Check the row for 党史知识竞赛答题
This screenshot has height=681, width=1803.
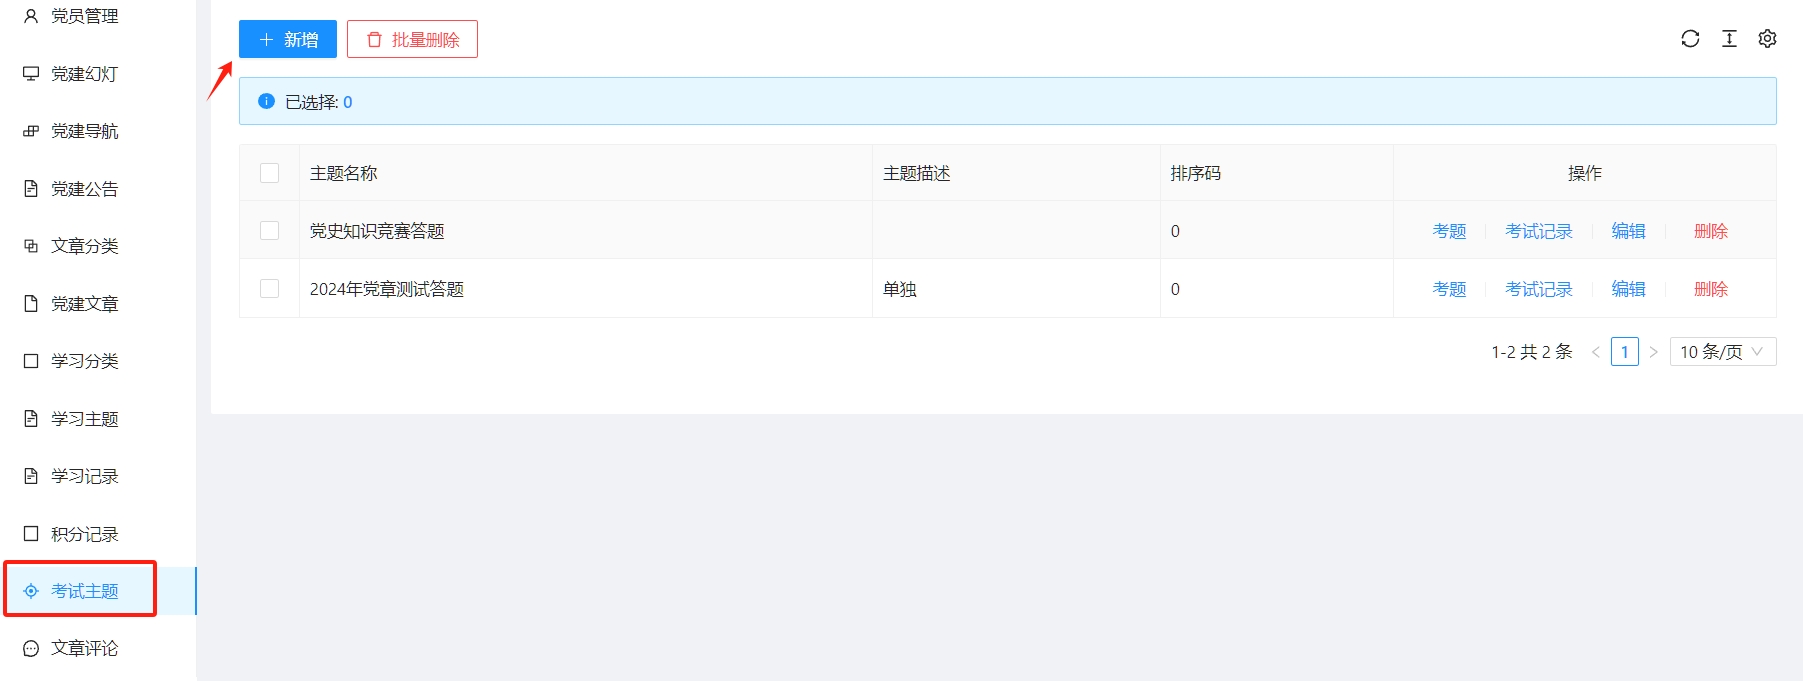tap(269, 231)
